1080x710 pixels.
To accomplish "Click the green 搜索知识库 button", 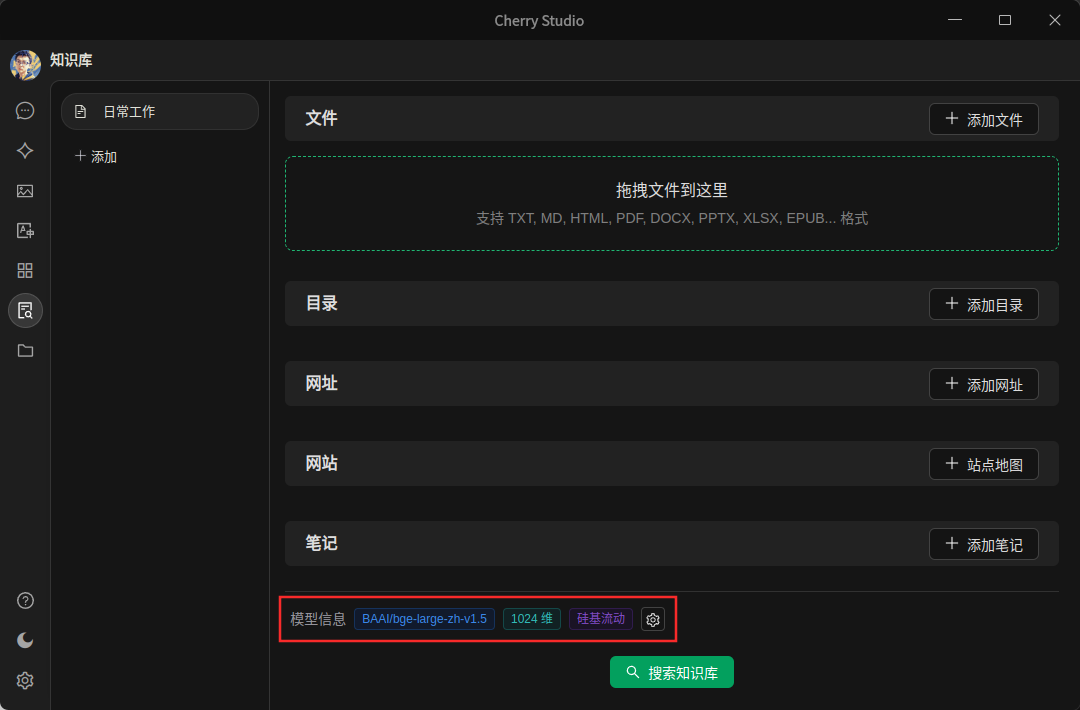I will (672, 672).
